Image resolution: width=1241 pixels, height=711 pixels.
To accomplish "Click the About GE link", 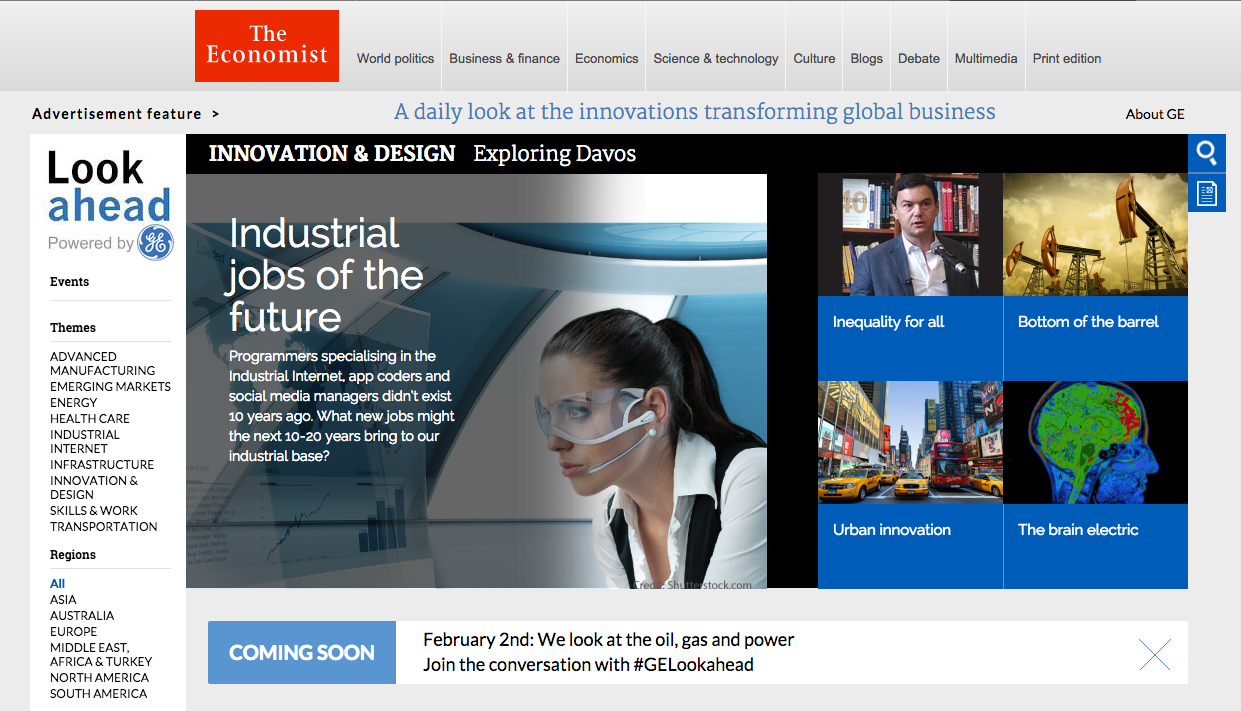I will point(1155,114).
